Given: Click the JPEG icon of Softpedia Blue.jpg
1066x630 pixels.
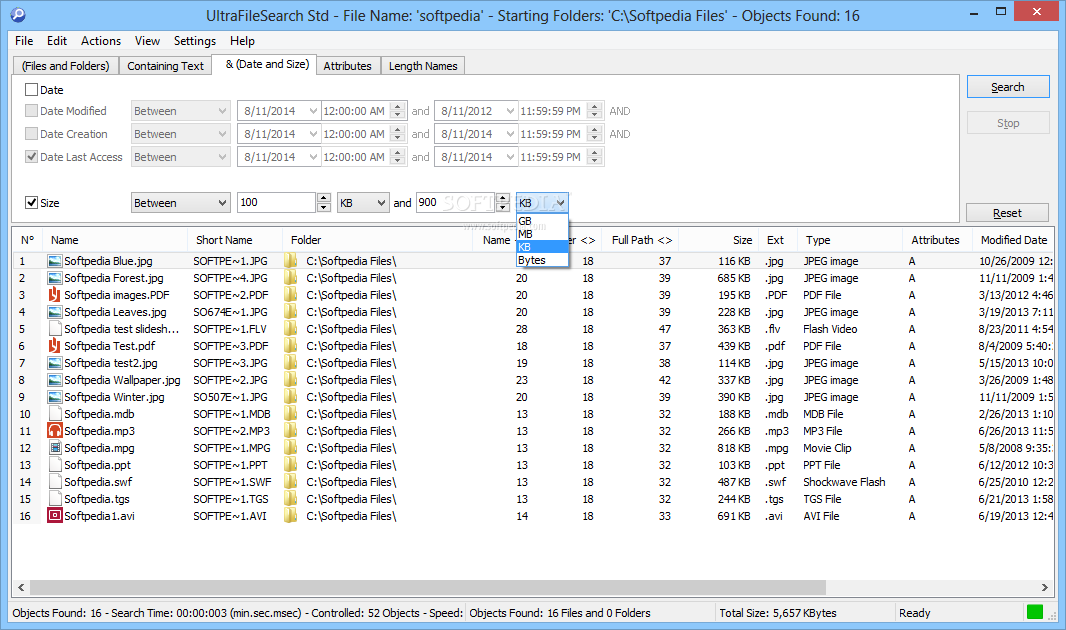Looking at the screenshot, I should (x=54, y=261).
